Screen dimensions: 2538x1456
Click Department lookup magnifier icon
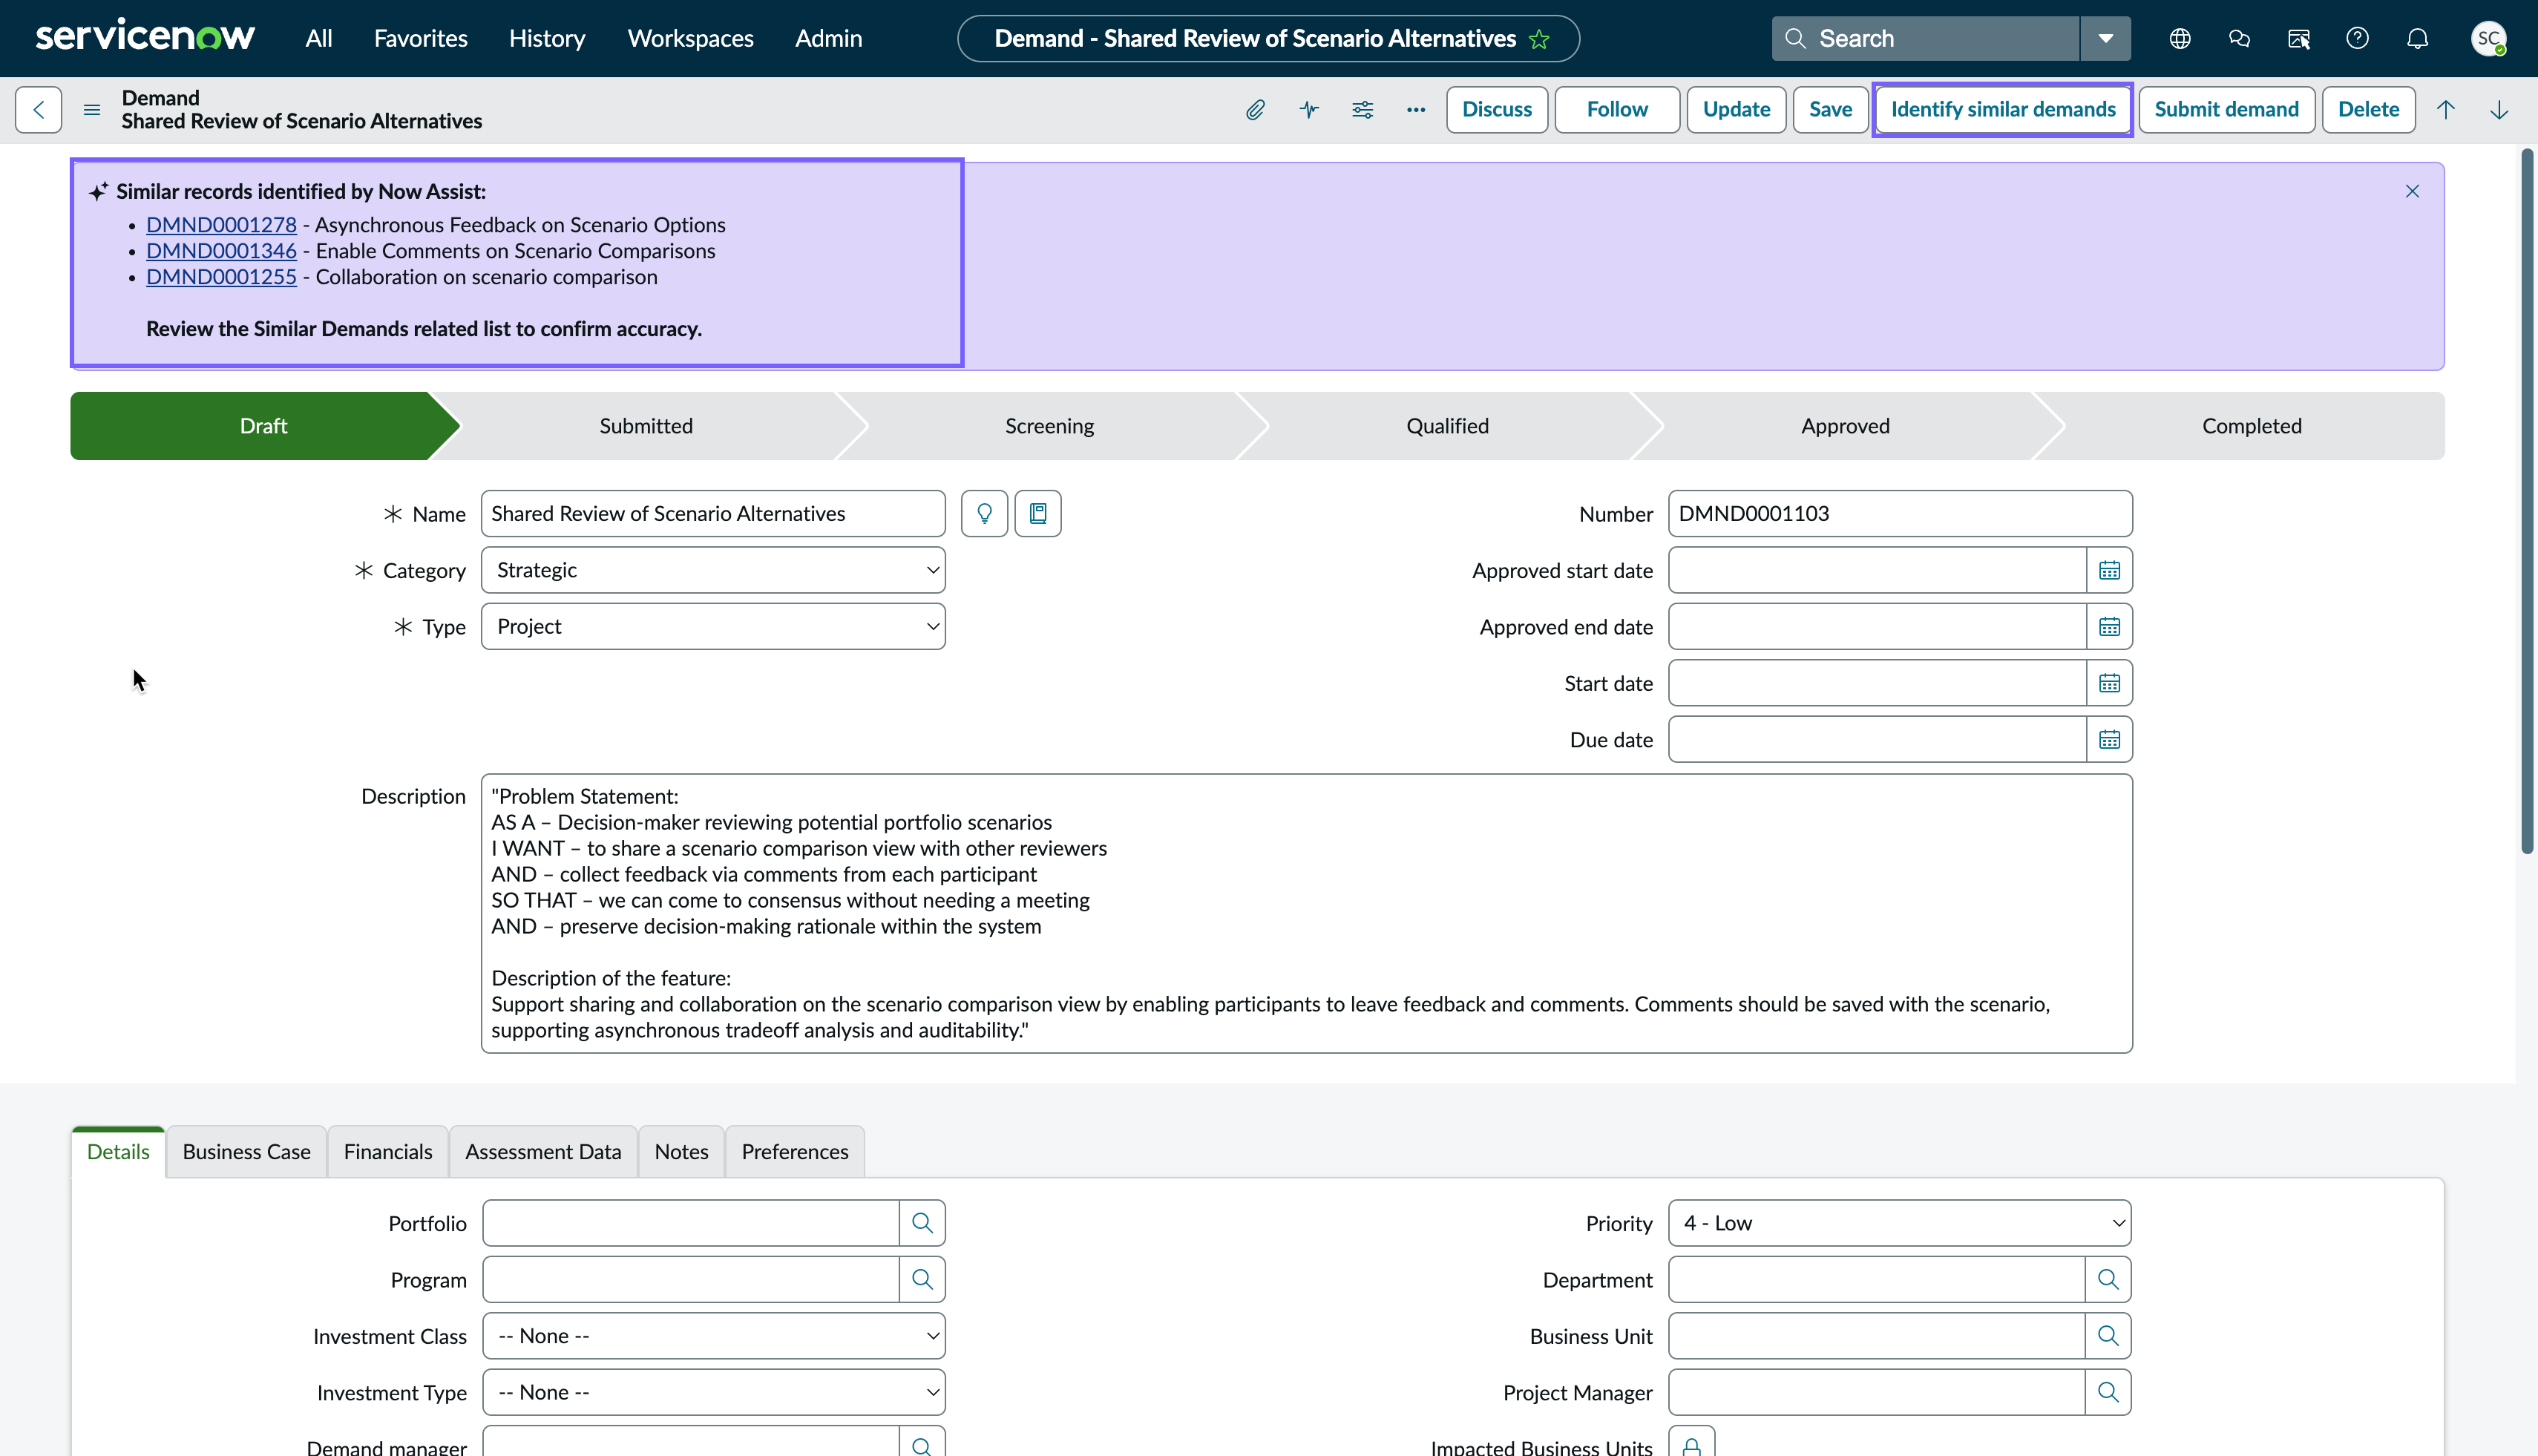[2108, 1279]
